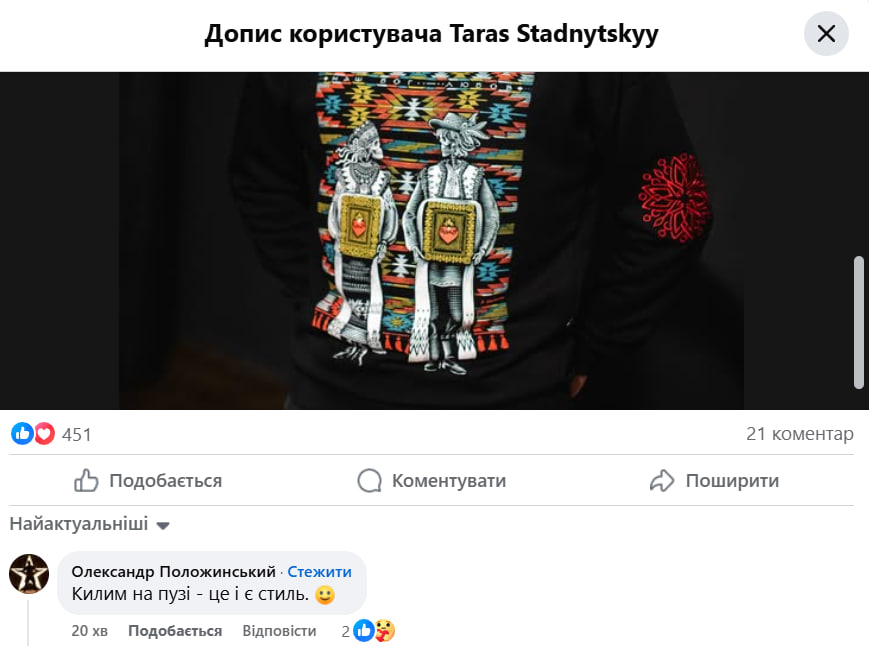Open the 451 reactions count list
Viewport: 869px width, 646px height.
click(x=76, y=435)
